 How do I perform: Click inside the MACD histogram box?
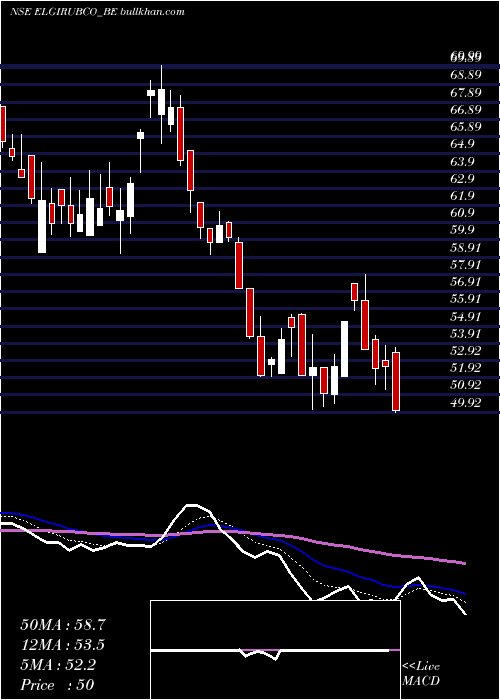pyautogui.click(x=275, y=650)
